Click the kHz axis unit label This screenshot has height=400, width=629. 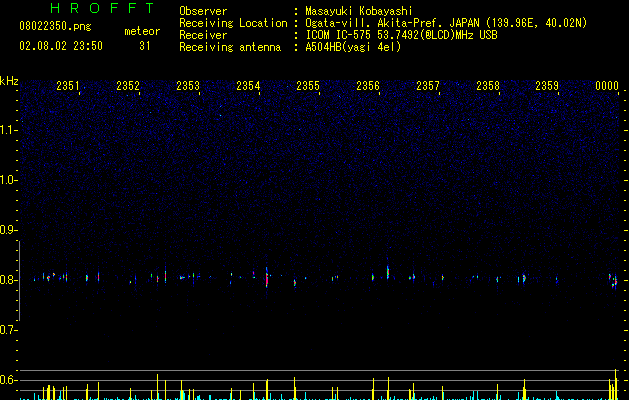[9, 81]
